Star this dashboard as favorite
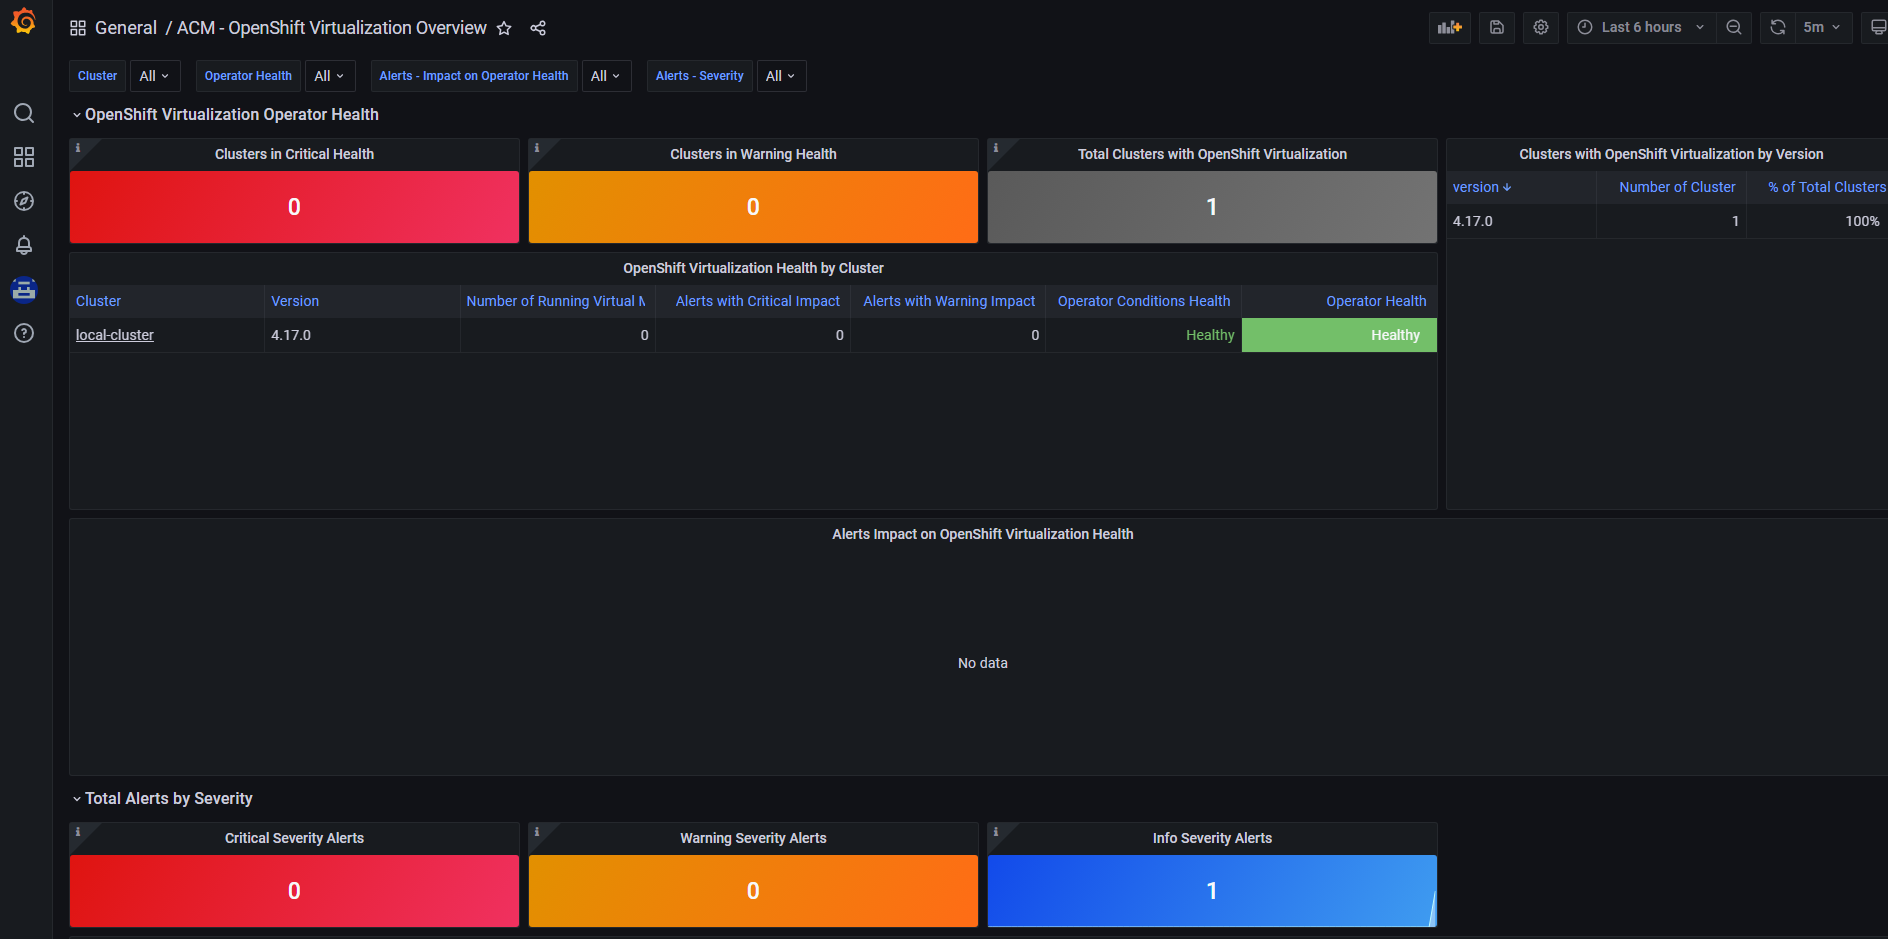Viewport: 1888px width, 939px height. point(504,28)
